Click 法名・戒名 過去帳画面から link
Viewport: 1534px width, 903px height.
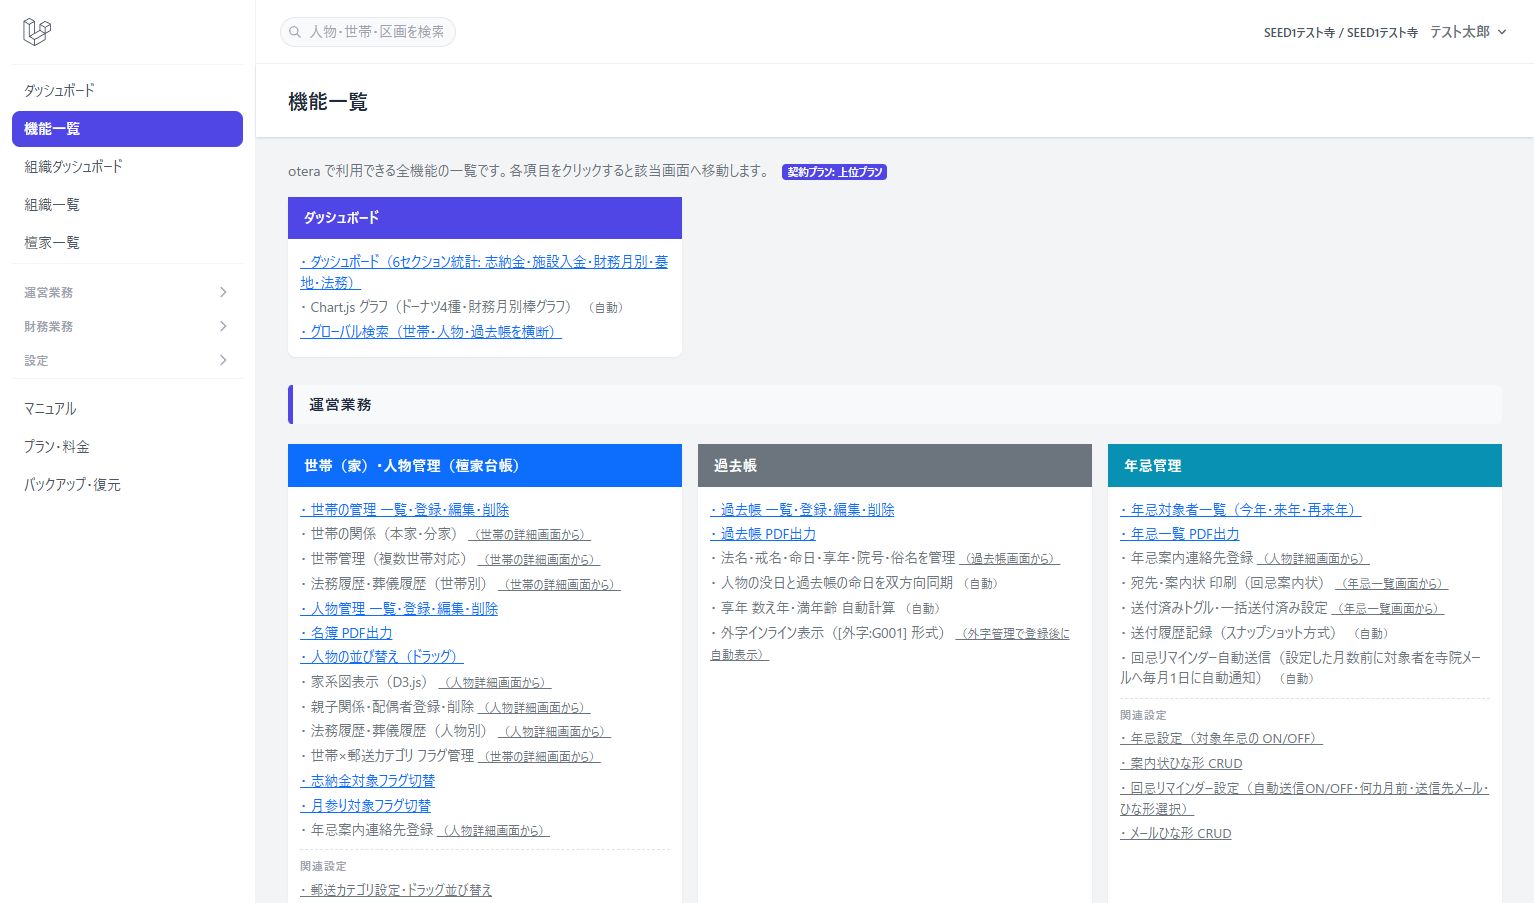pyautogui.click(x=1010, y=559)
